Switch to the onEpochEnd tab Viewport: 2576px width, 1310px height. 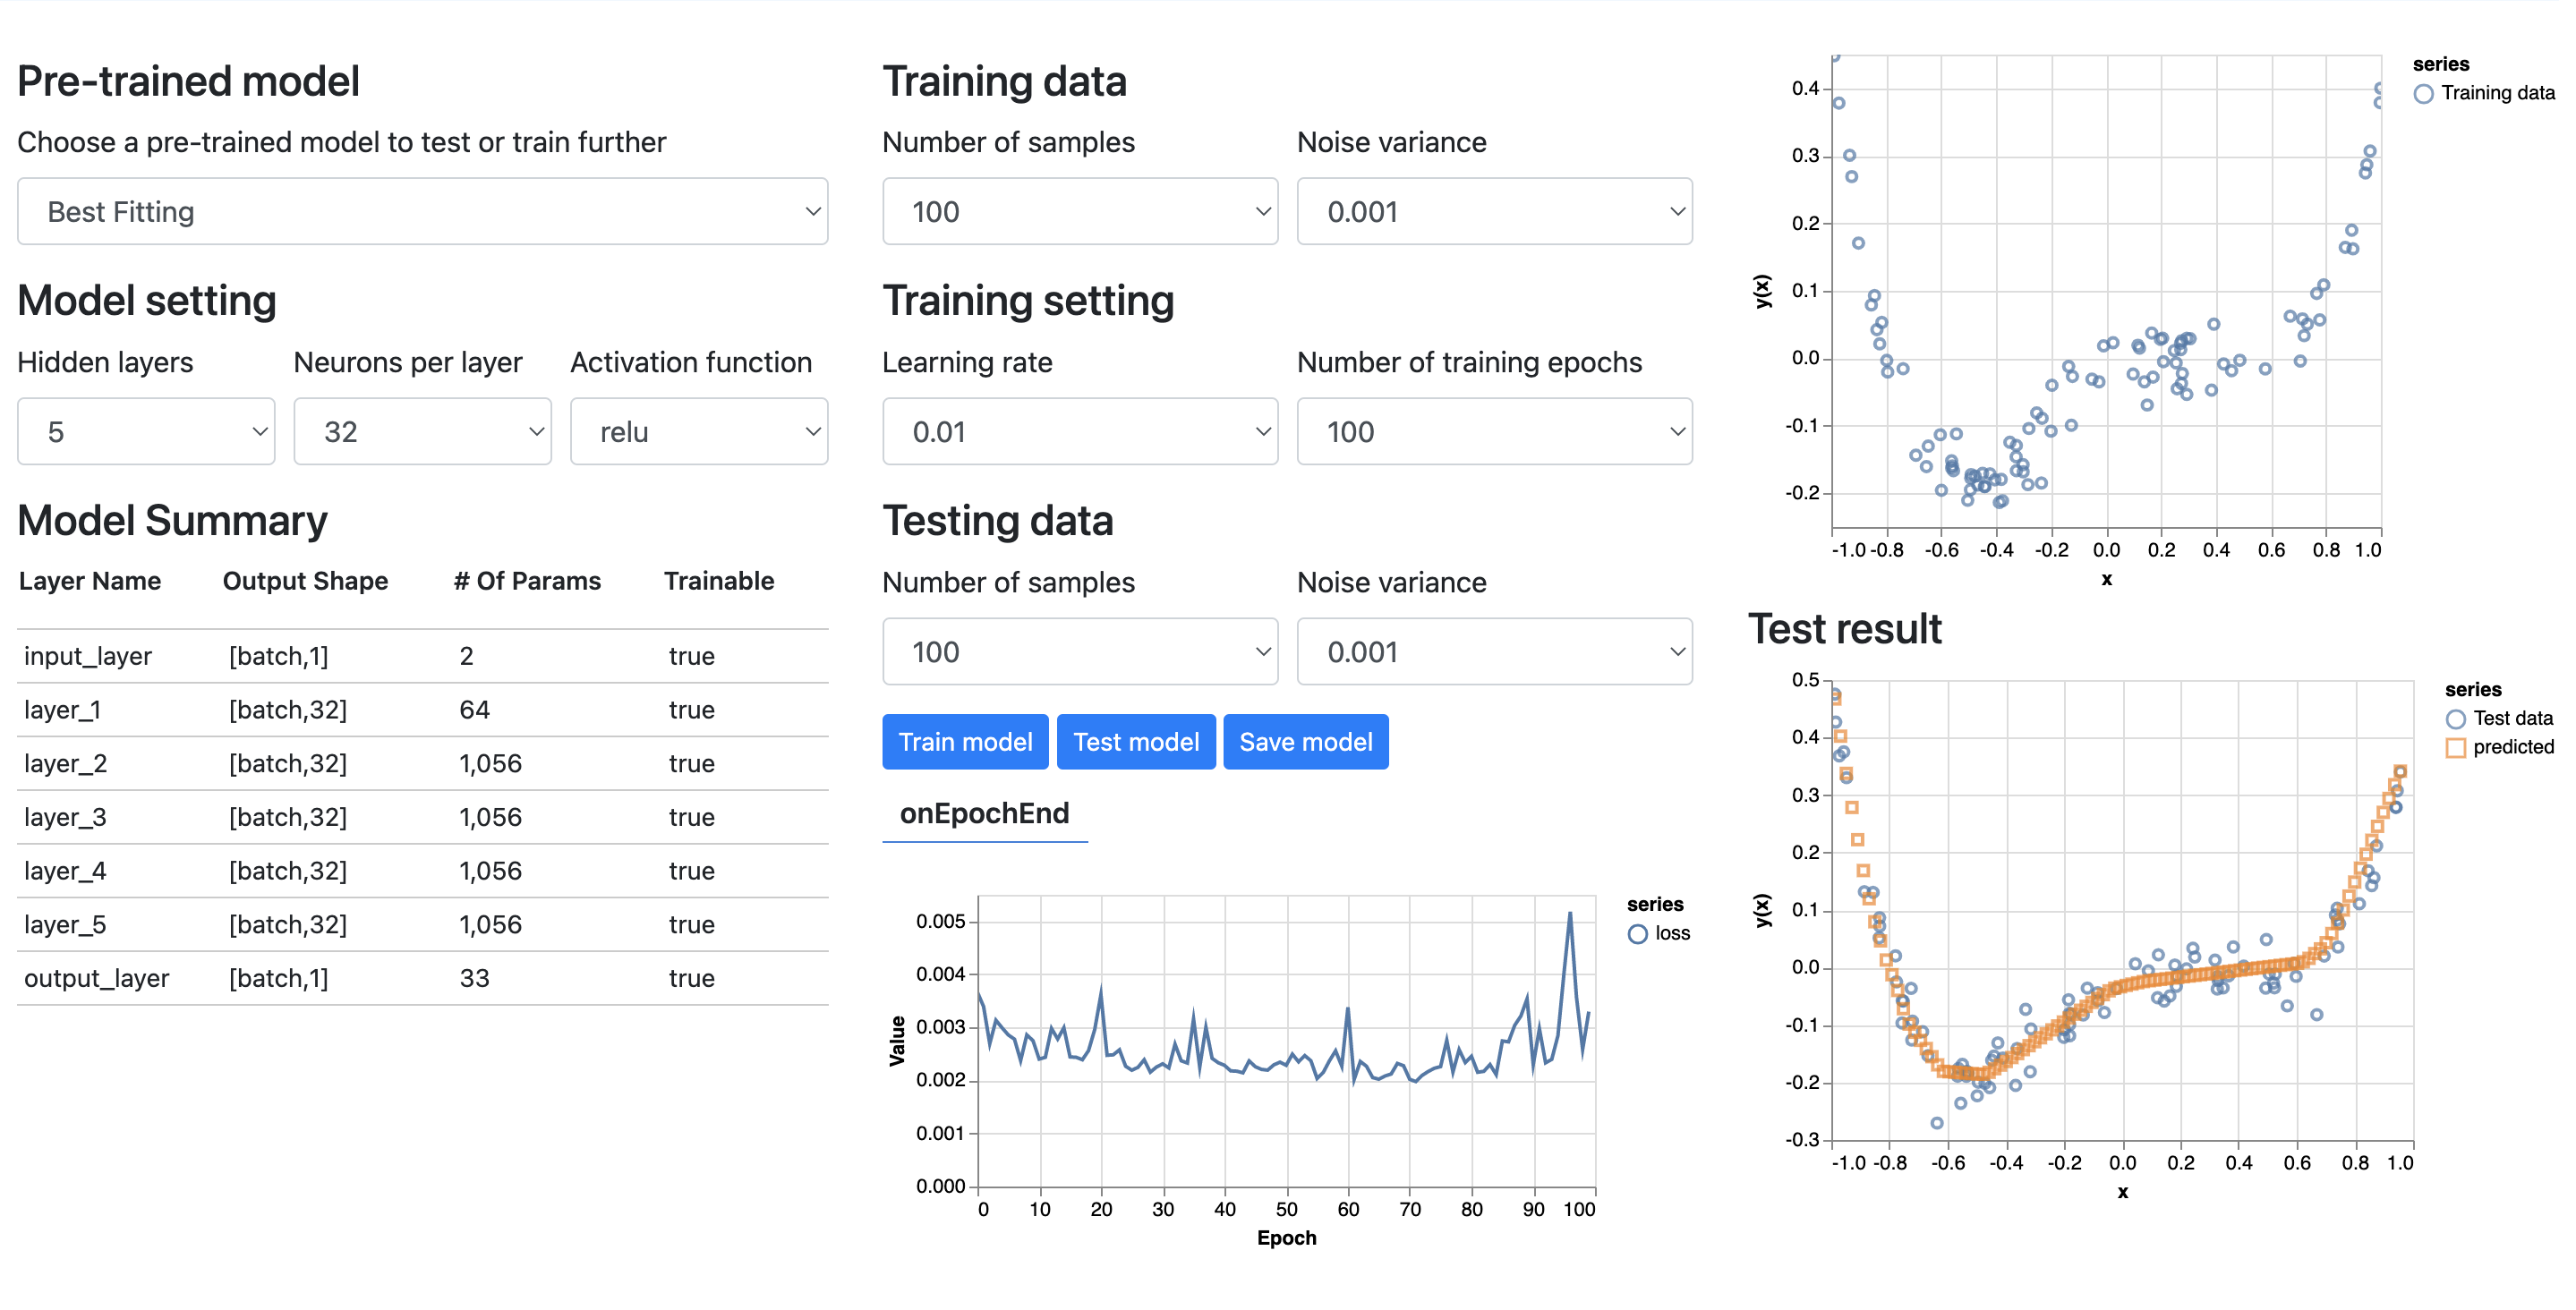pyautogui.click(x=984, y=814)
